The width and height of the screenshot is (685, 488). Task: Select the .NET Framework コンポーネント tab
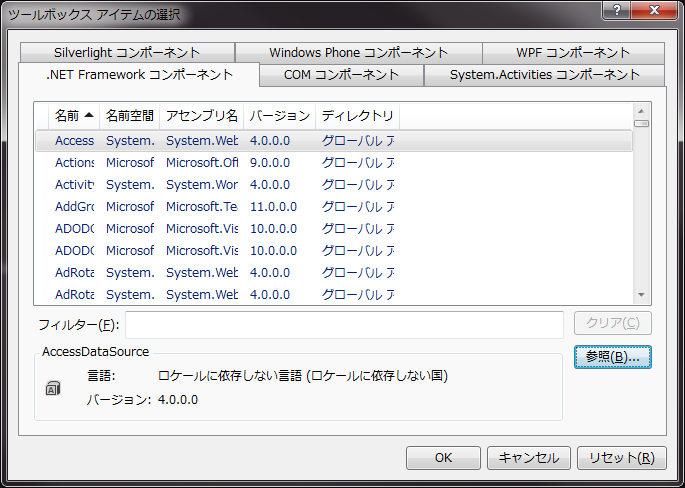click(x=139, y=75)
